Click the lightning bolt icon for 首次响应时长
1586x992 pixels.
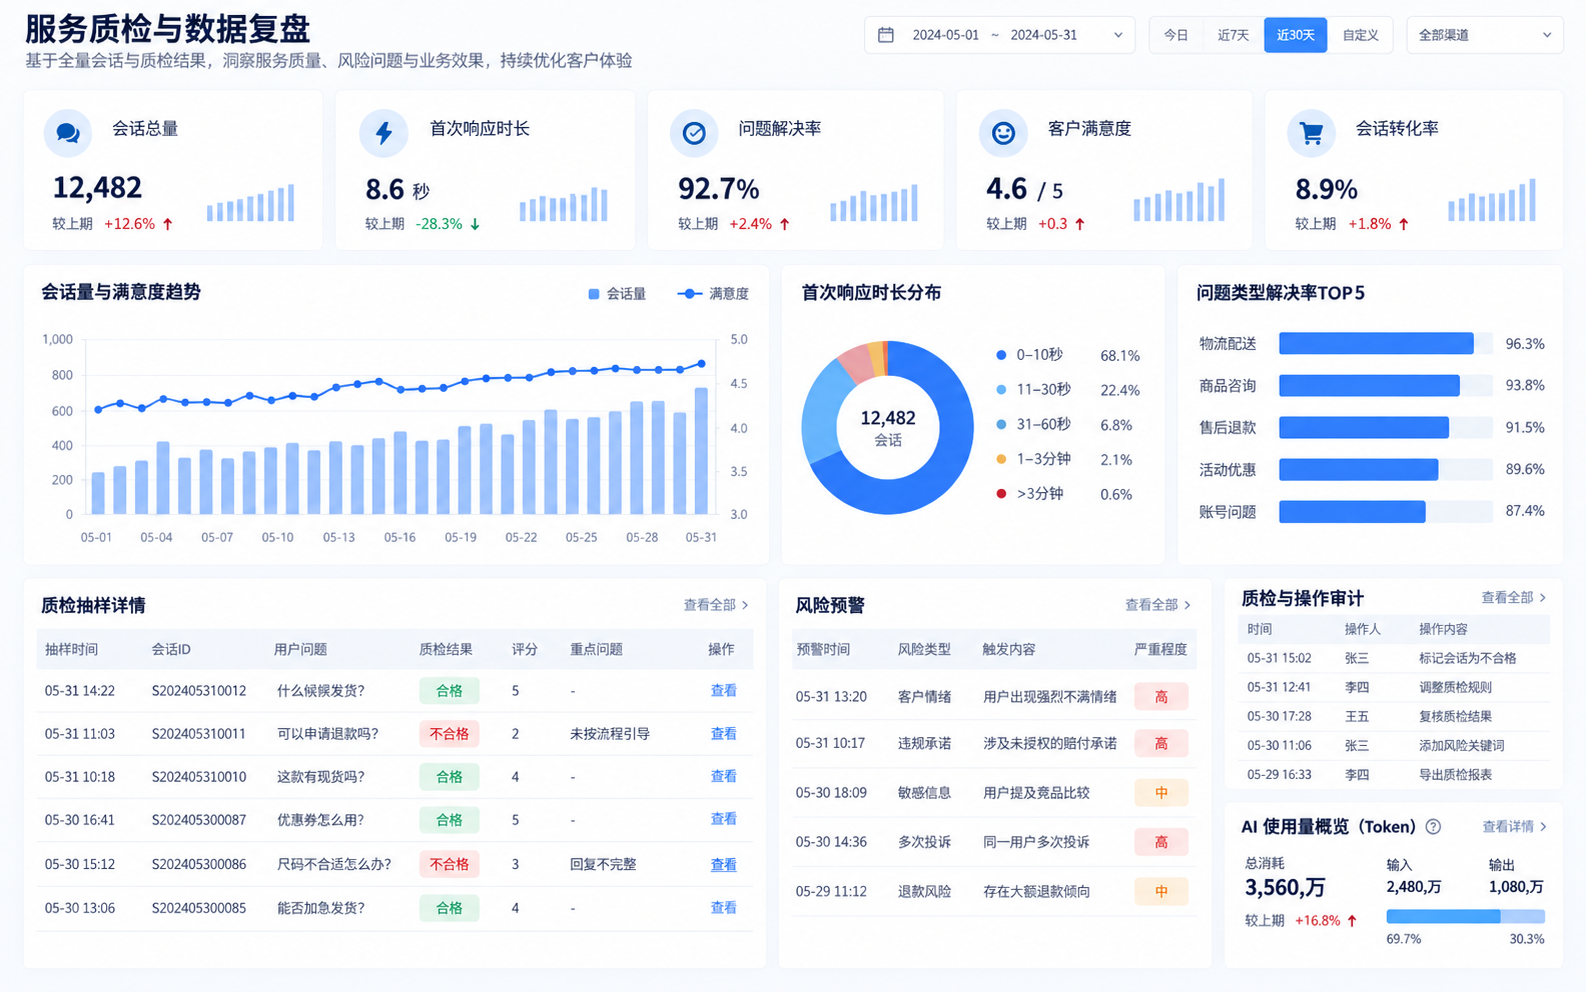[x=384, y=133]
